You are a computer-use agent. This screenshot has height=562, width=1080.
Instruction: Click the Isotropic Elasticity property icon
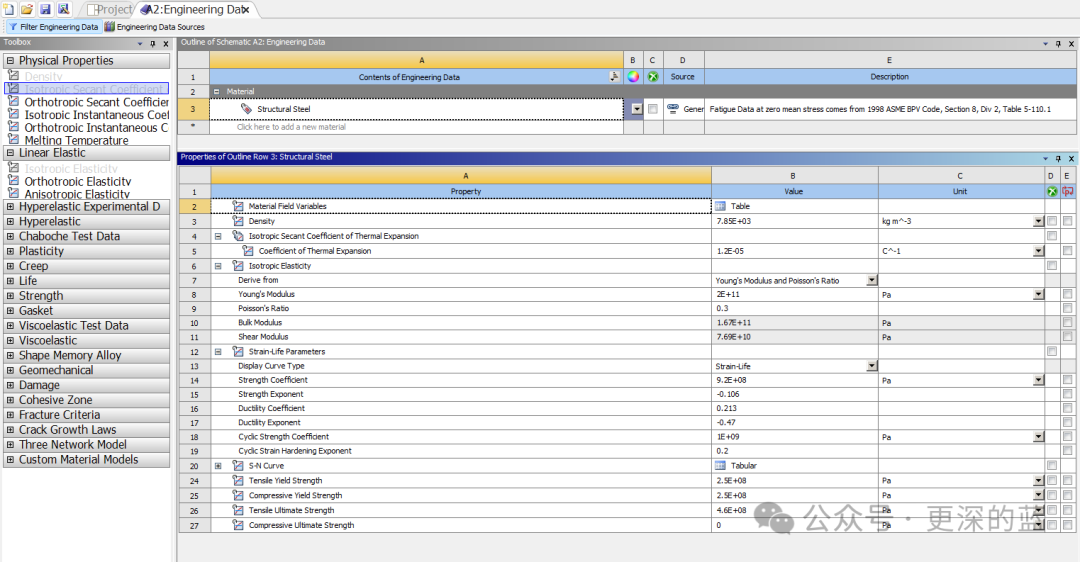click(x=238, y=266)
